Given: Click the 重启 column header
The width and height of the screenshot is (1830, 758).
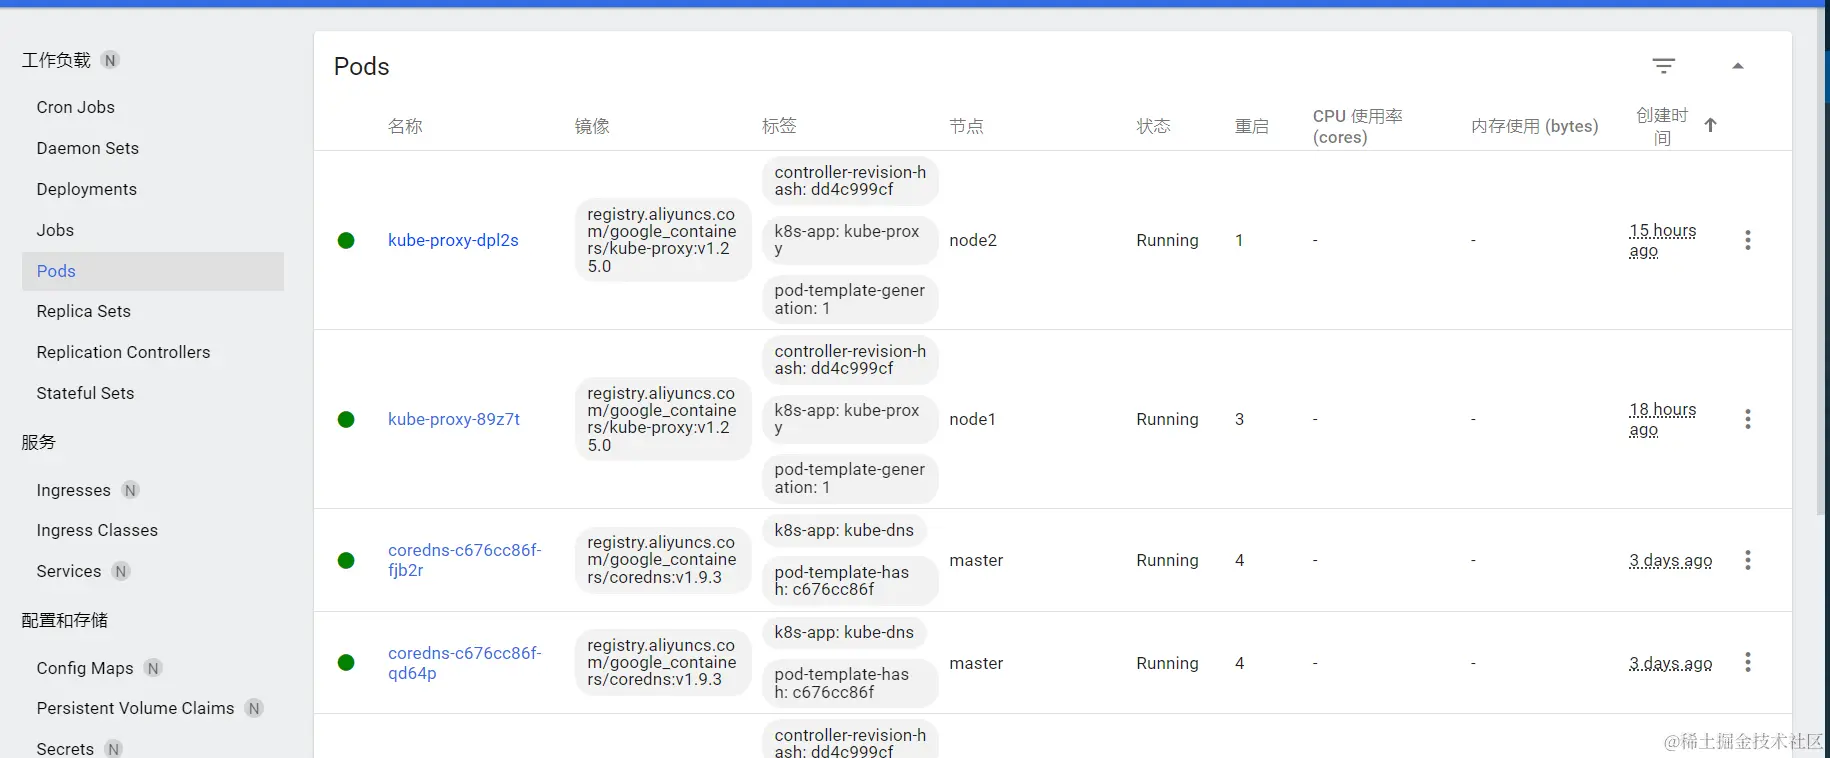Looking at the screenshot, I should coord(1252,126).
